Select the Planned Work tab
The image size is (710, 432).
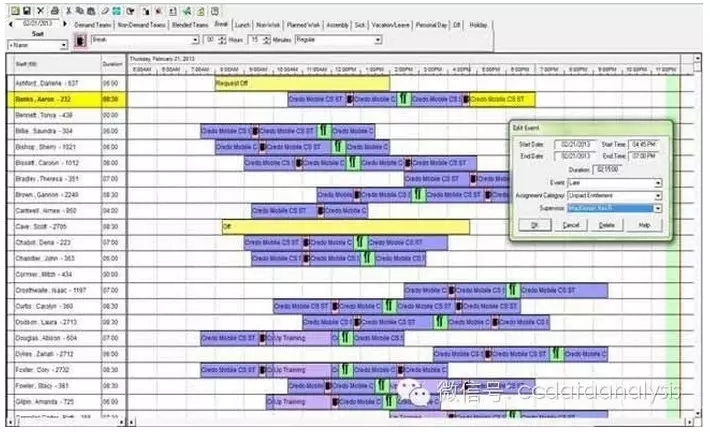303,25
